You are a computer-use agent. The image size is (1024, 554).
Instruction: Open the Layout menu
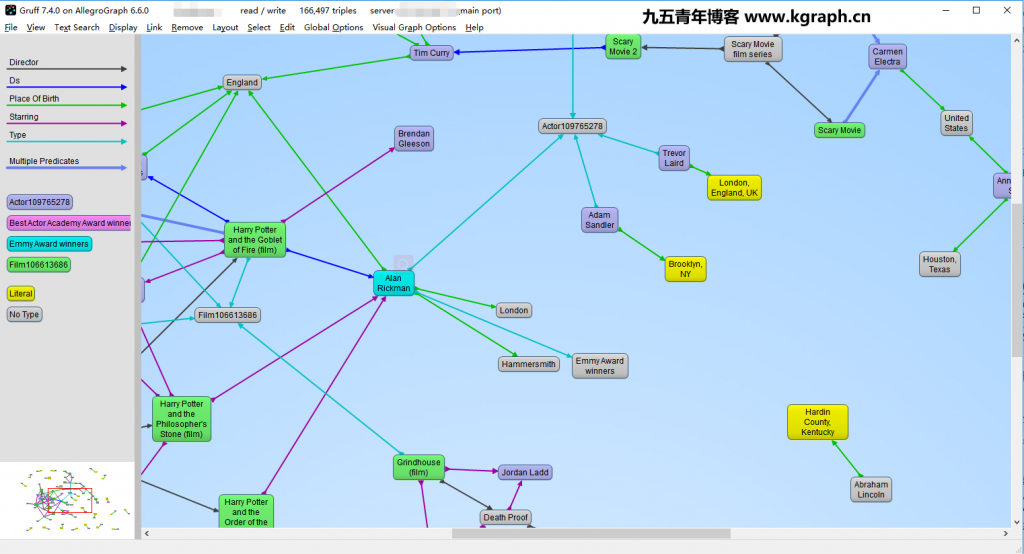[x=225, y=27]
